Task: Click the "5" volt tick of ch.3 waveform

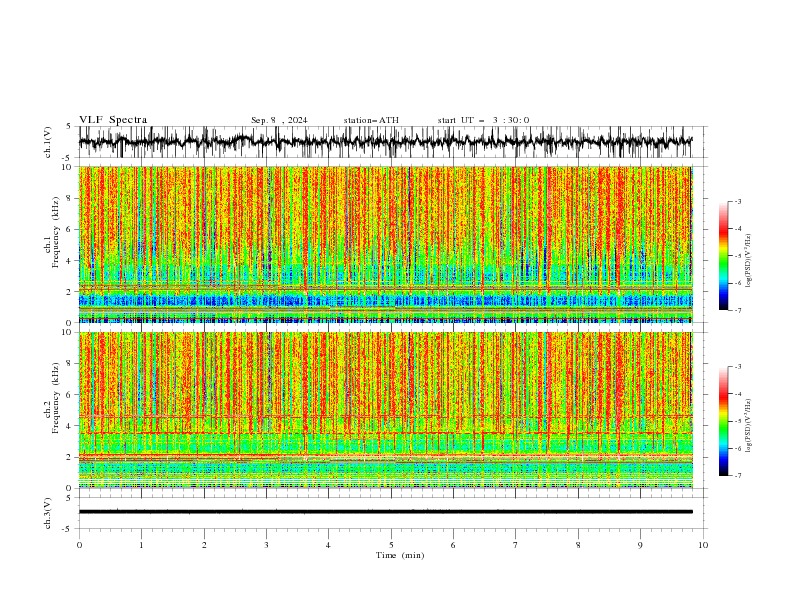Action: pos(70,498)
